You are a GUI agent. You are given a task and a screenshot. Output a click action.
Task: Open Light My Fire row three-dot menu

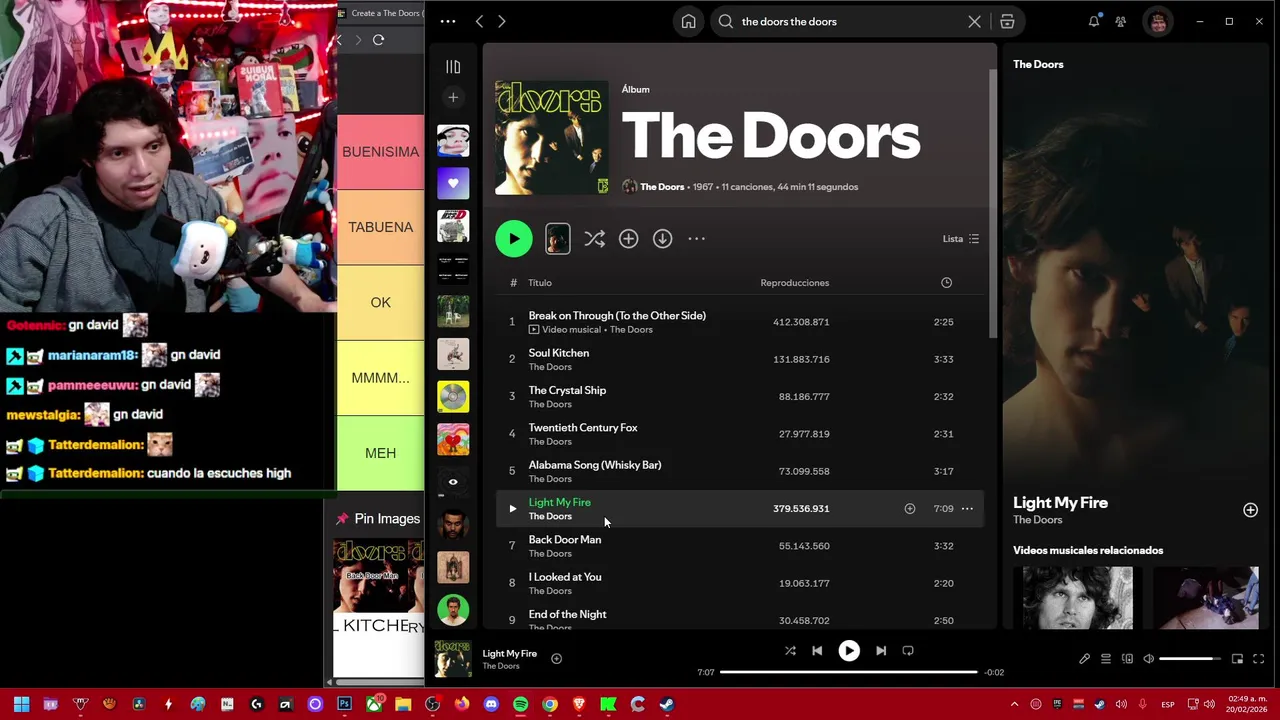(x=967, y=509)
